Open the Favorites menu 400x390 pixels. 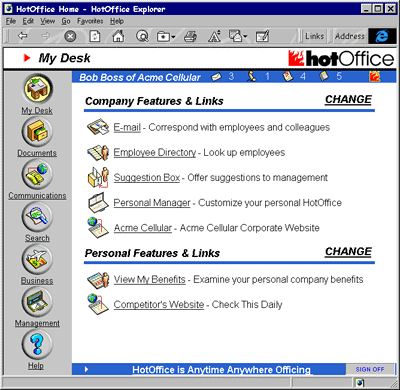point(90,21)
